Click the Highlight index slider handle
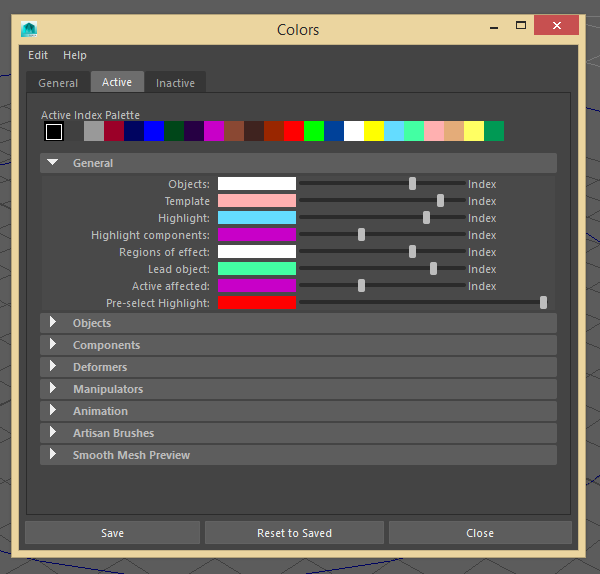The height and width of the screenshot is (574, 600). click(426, 218)
